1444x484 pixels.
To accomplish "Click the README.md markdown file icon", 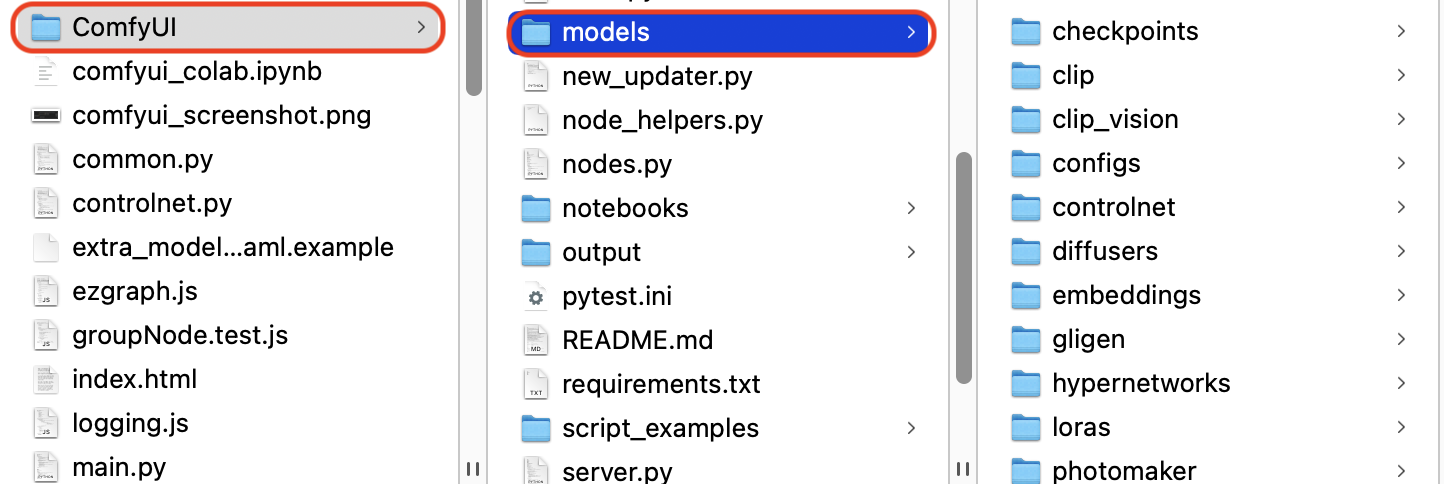I will pos(537,340).
